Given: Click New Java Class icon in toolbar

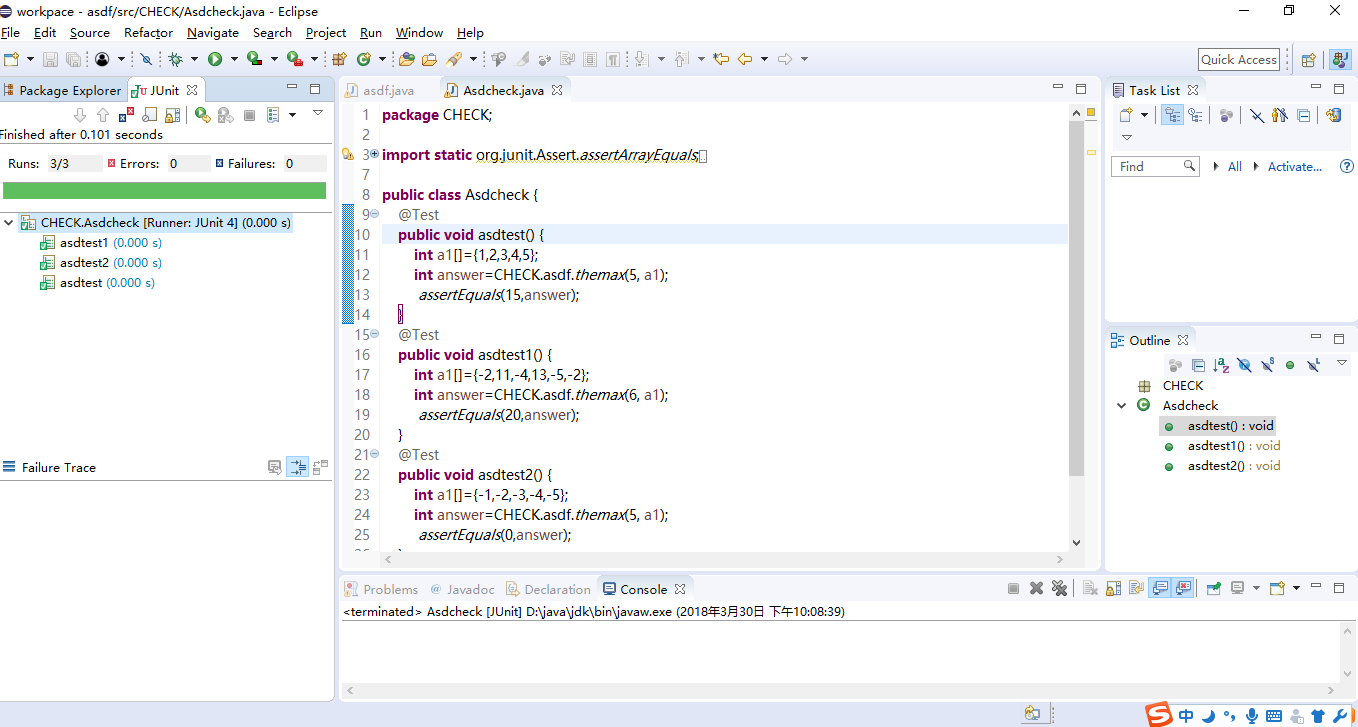Looking at the screenshot, I should [x=364, y=59].
